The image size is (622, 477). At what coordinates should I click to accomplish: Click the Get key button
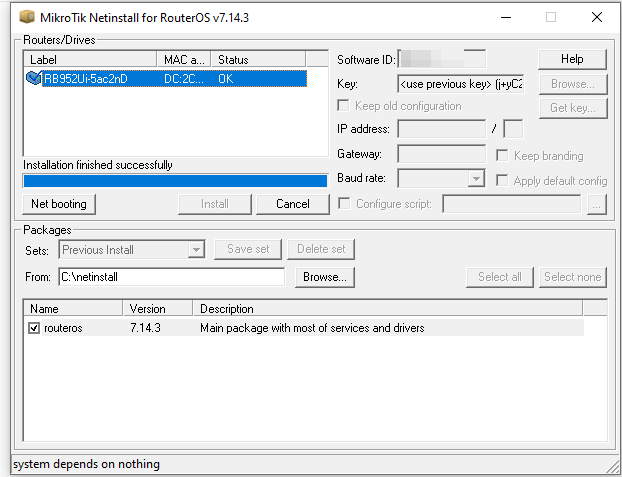pos(573,108)
